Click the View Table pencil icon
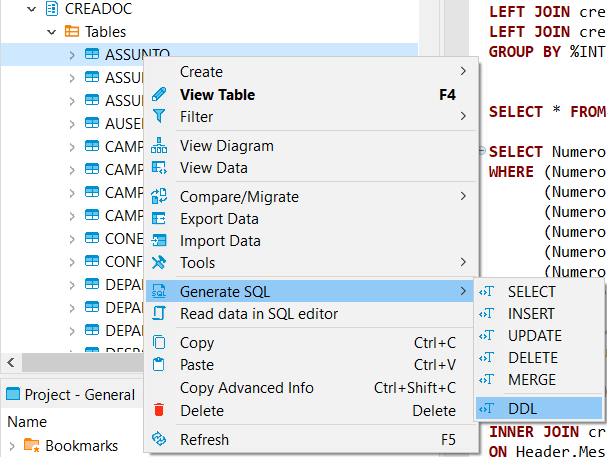607x457 pixels. tap(159, 95)
